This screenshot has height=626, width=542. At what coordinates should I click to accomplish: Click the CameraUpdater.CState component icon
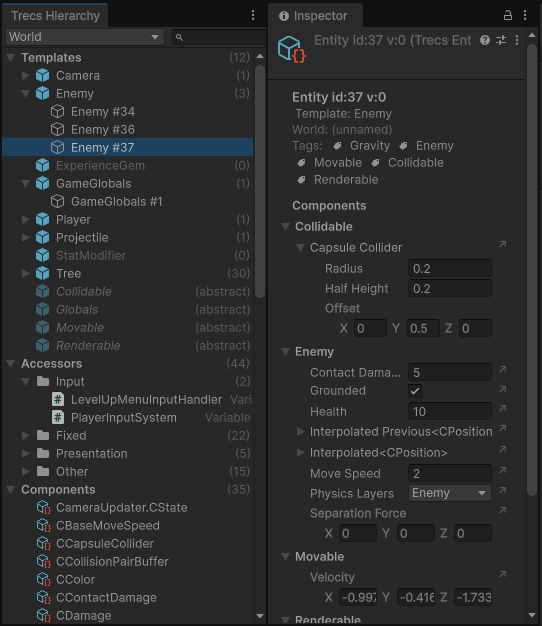(x=44, y=507)
